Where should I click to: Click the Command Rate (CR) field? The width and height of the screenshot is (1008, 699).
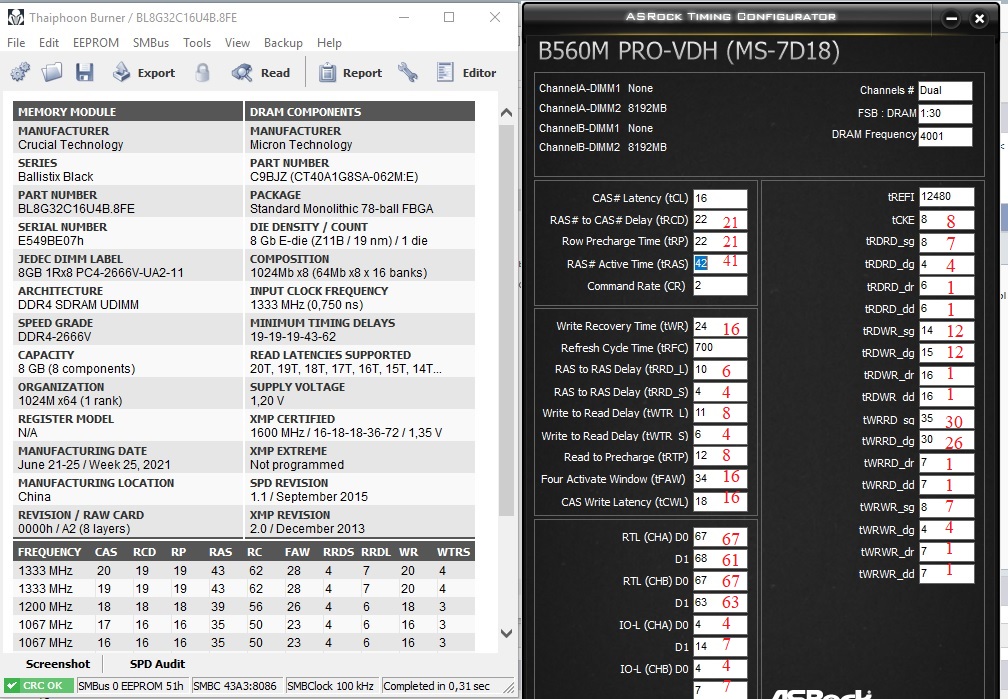click(720, 286)
